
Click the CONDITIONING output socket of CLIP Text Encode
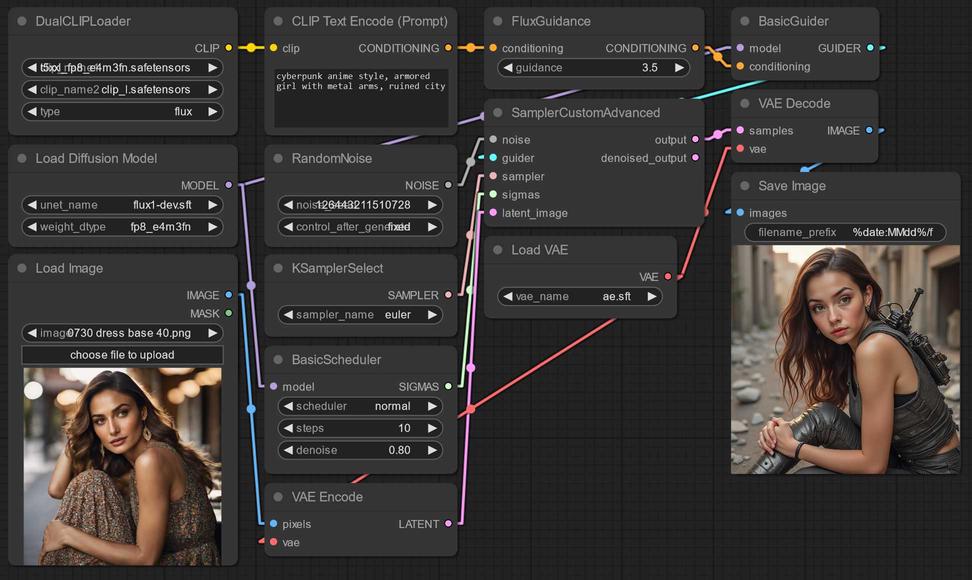[448, 48]
